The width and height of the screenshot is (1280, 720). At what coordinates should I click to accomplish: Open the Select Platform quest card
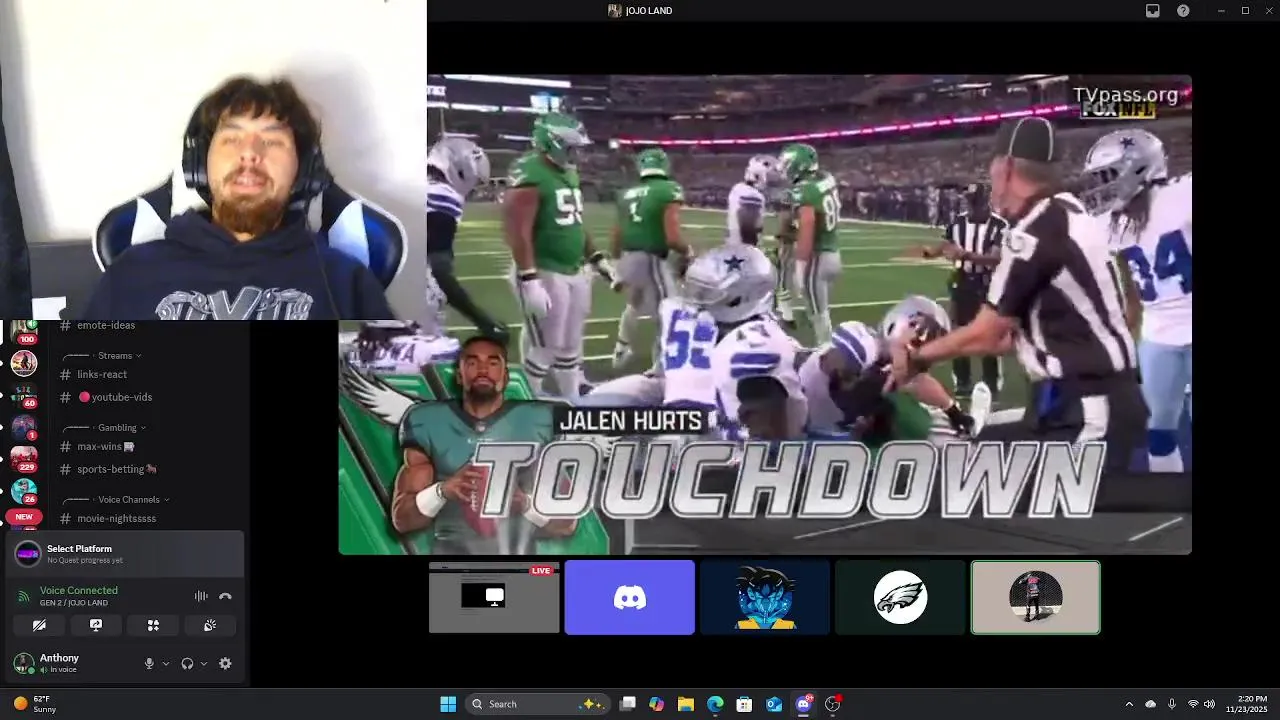pos(125,554)
